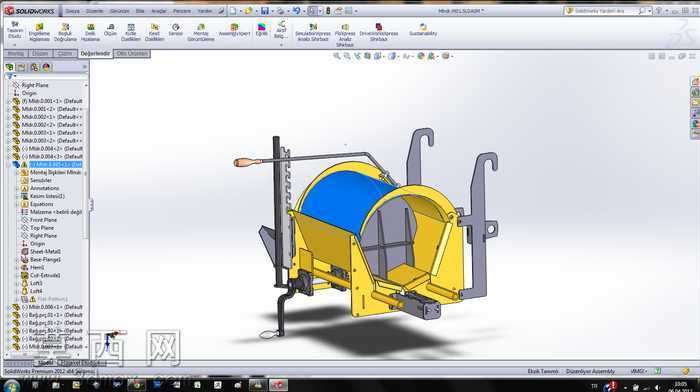Screen dimensions: 700x392
Task: Open the Undo history dropdown arrow
Action: 304,11
